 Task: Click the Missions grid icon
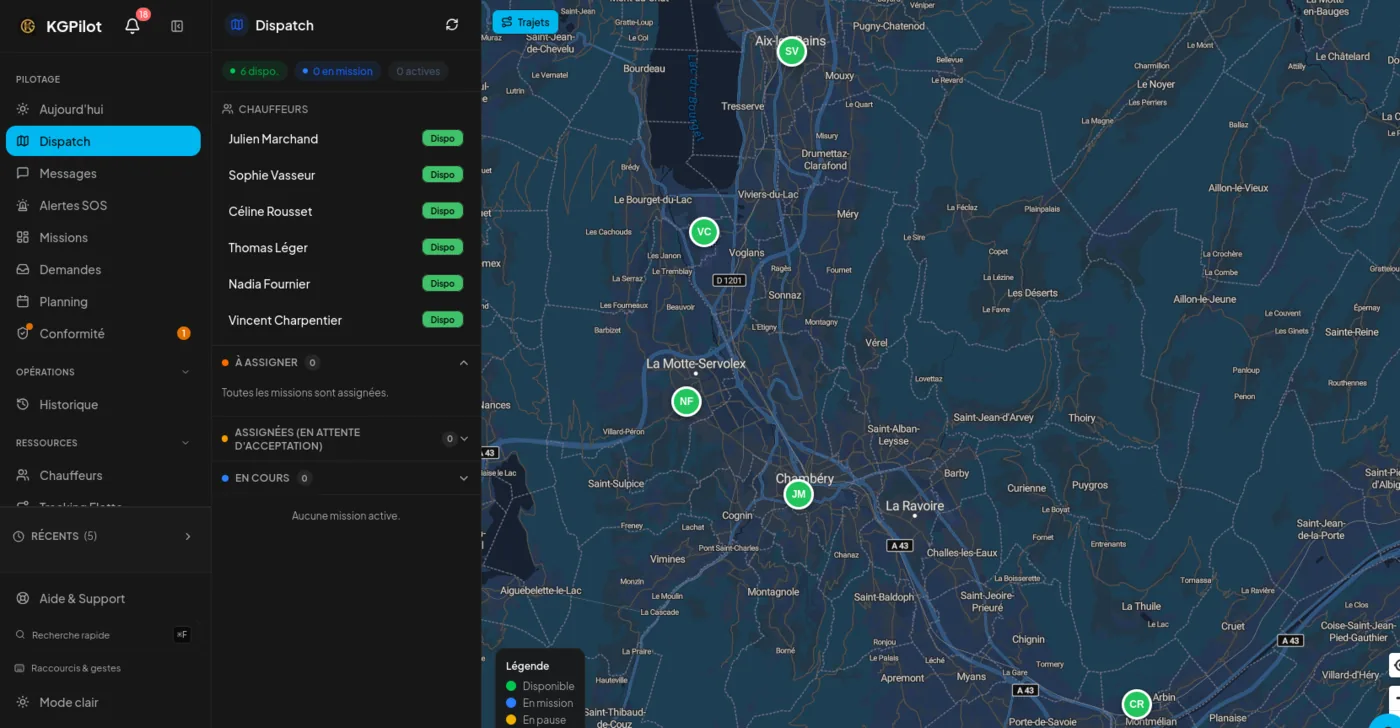point(23,237)
